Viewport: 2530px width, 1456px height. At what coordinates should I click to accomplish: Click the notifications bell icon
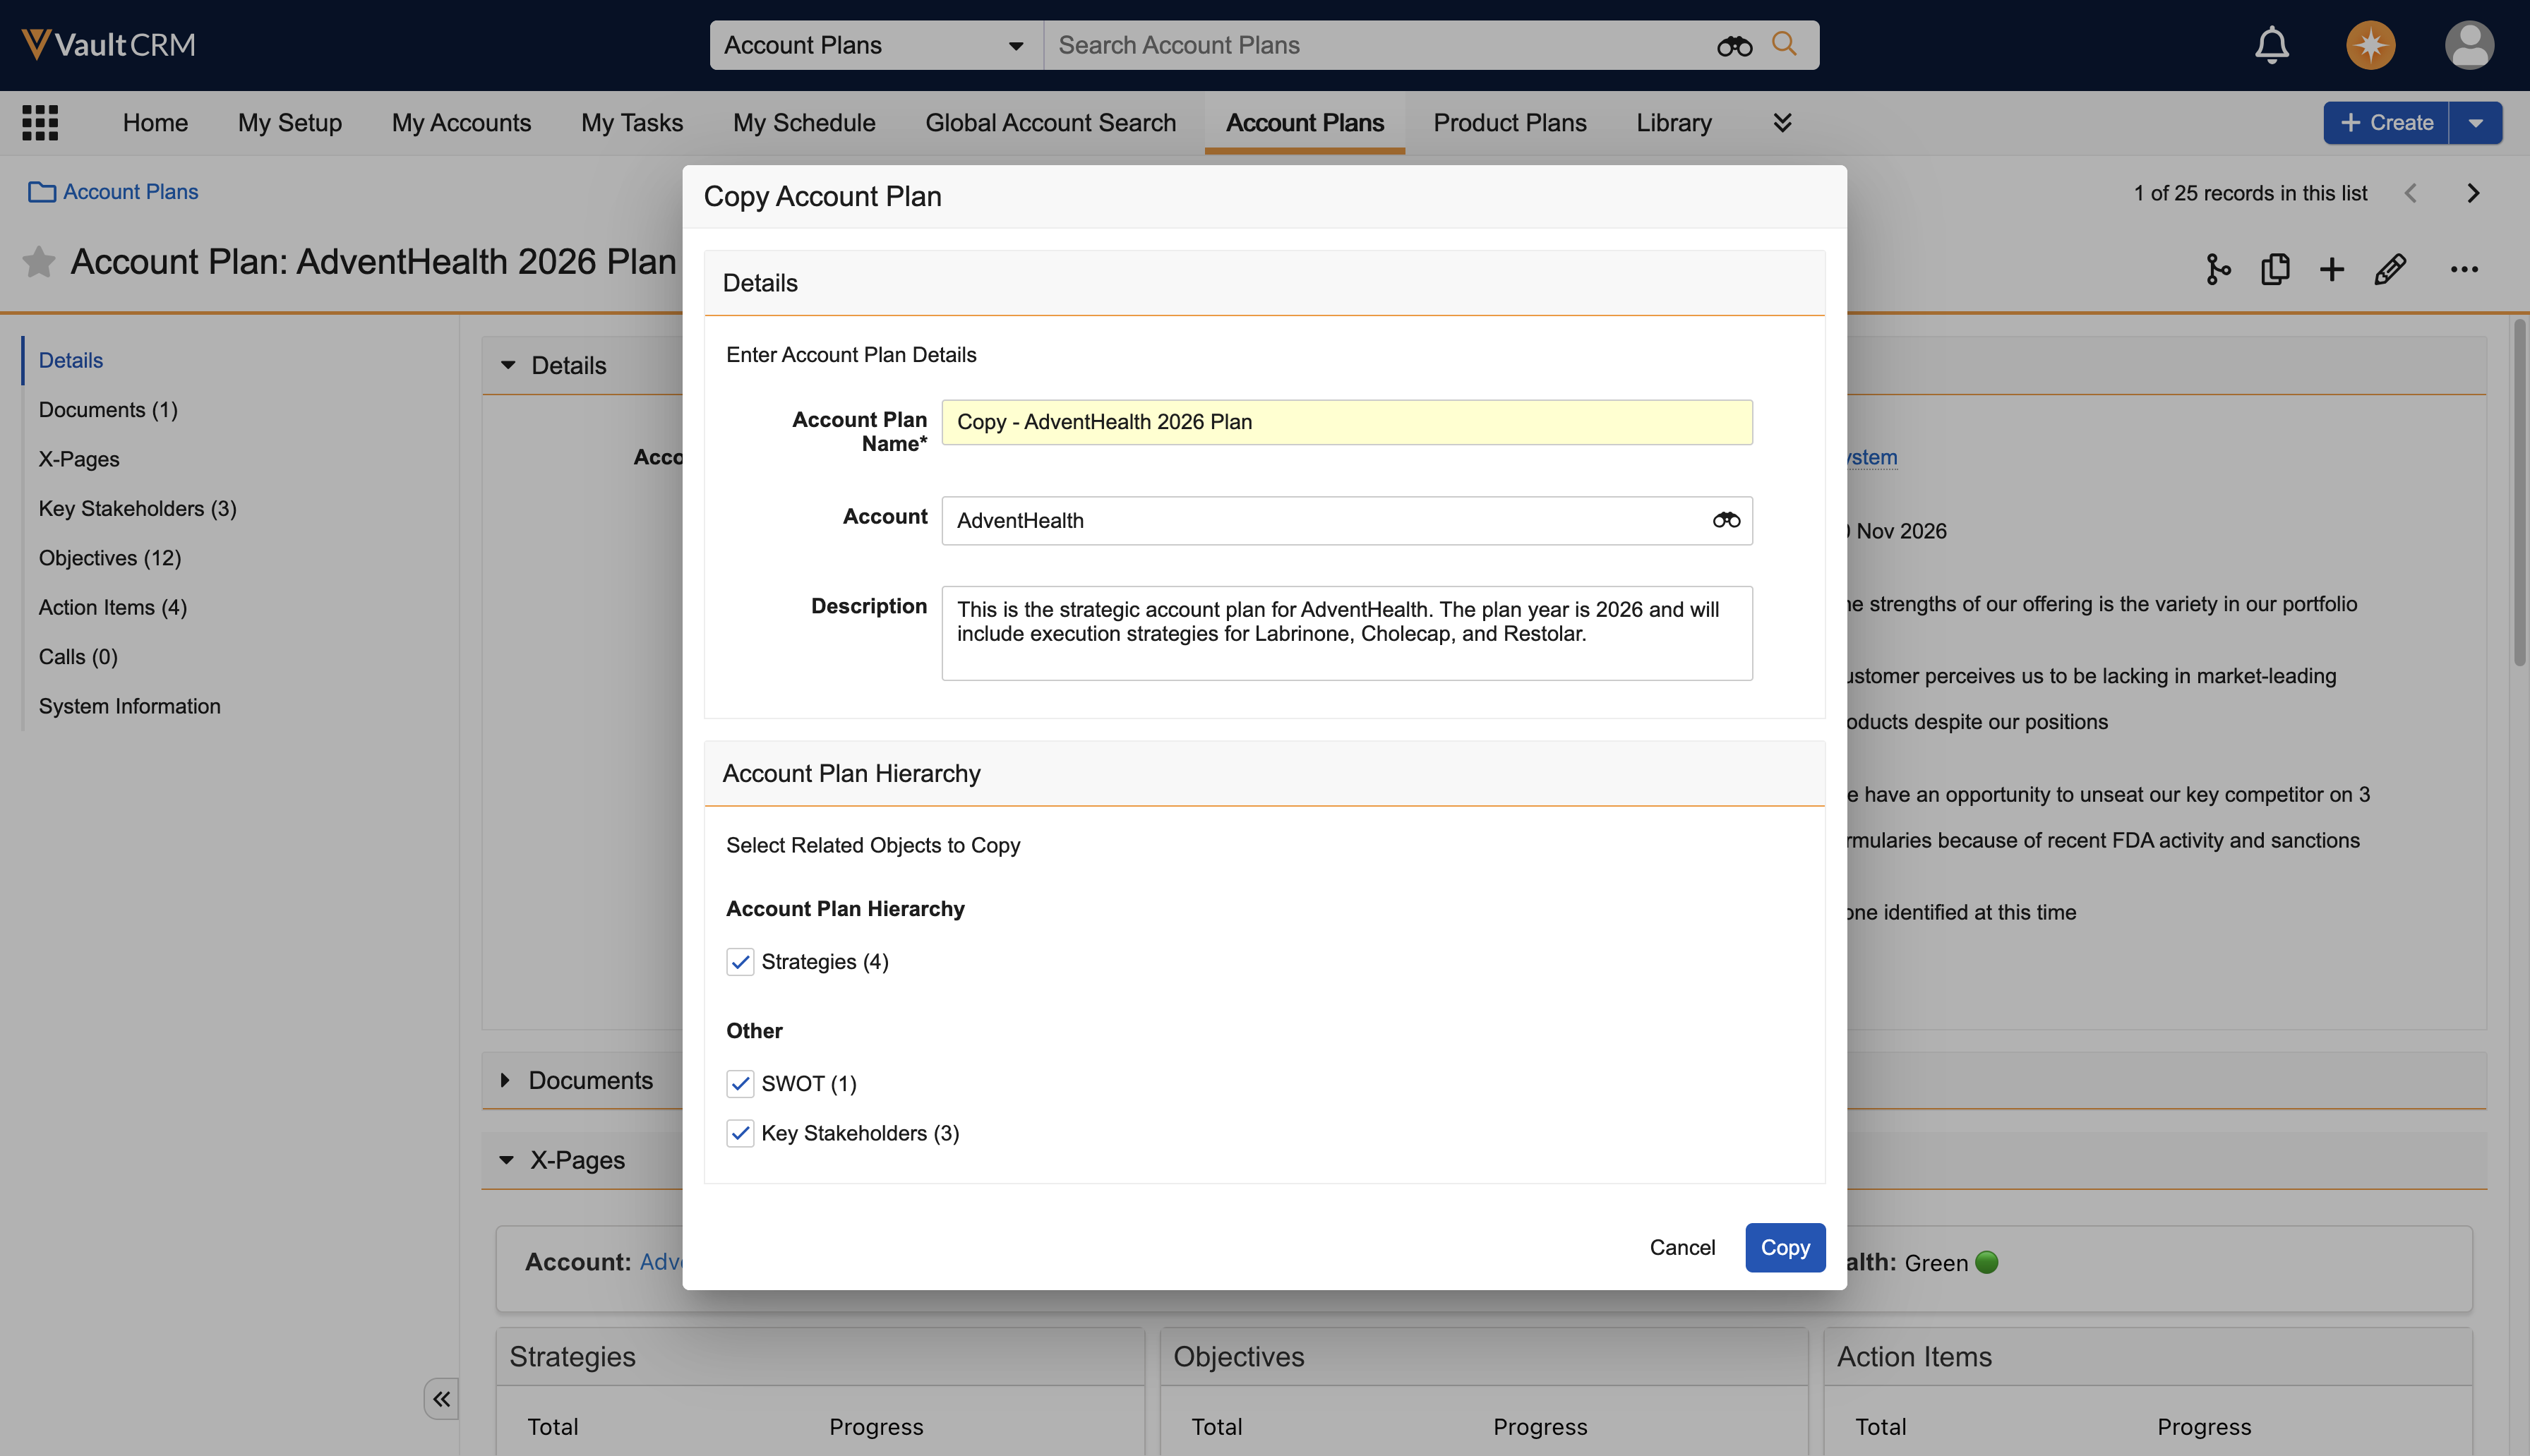pyautogui.click(x=2271, y=45)
